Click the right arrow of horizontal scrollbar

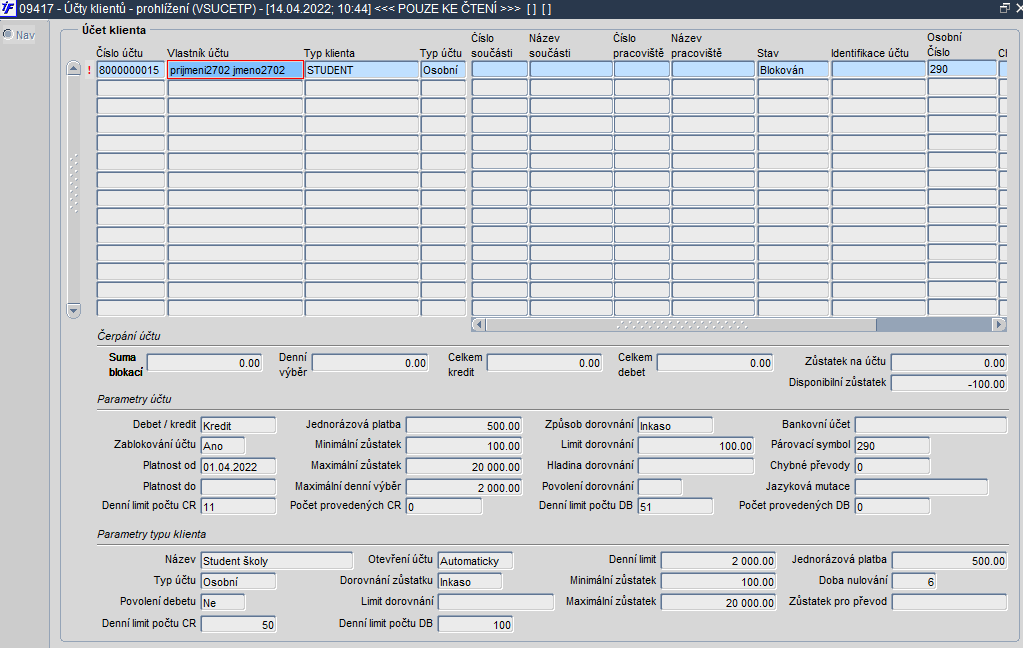pyautogui.click(x=999, y=324)
